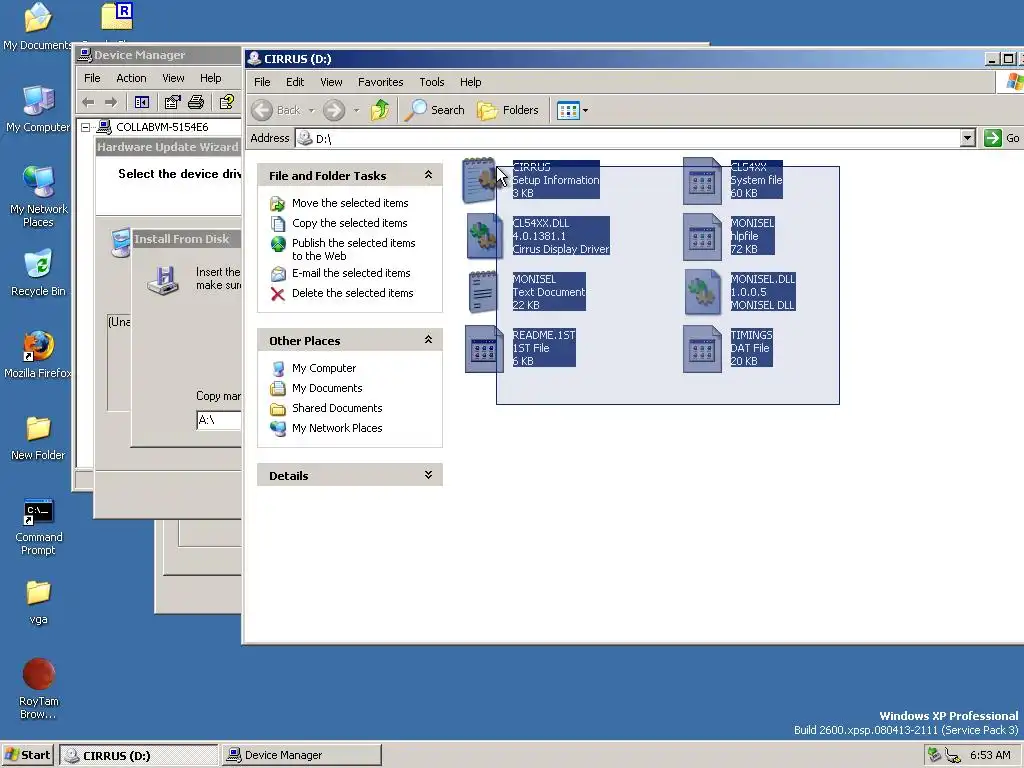1024x768 pixels.
Task: Click Publish the selected items to the Web
Action: pos(353,249)
